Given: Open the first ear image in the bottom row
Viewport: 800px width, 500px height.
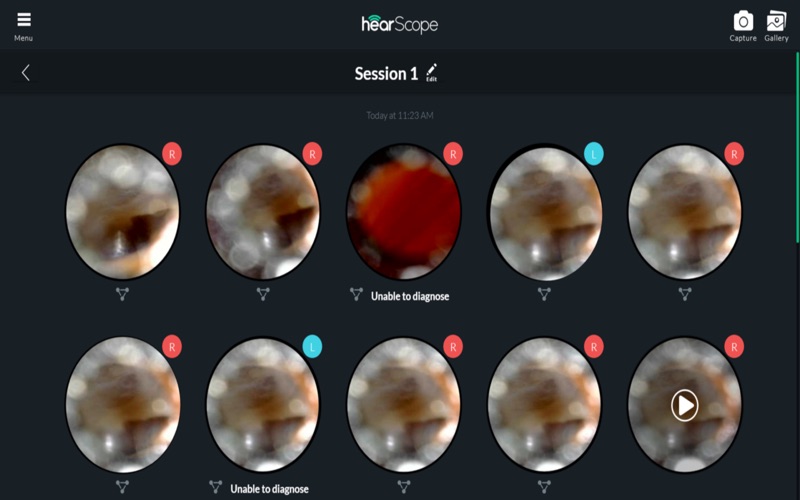Looking at the screenshot, I should click(x=122, y=405).
